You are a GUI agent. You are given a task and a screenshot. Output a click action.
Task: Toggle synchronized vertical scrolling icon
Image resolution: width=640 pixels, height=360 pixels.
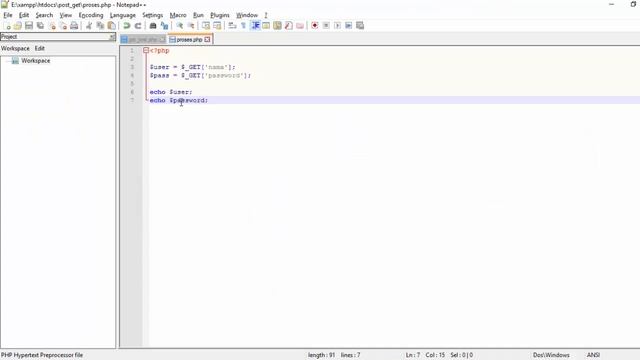point(206,26)
